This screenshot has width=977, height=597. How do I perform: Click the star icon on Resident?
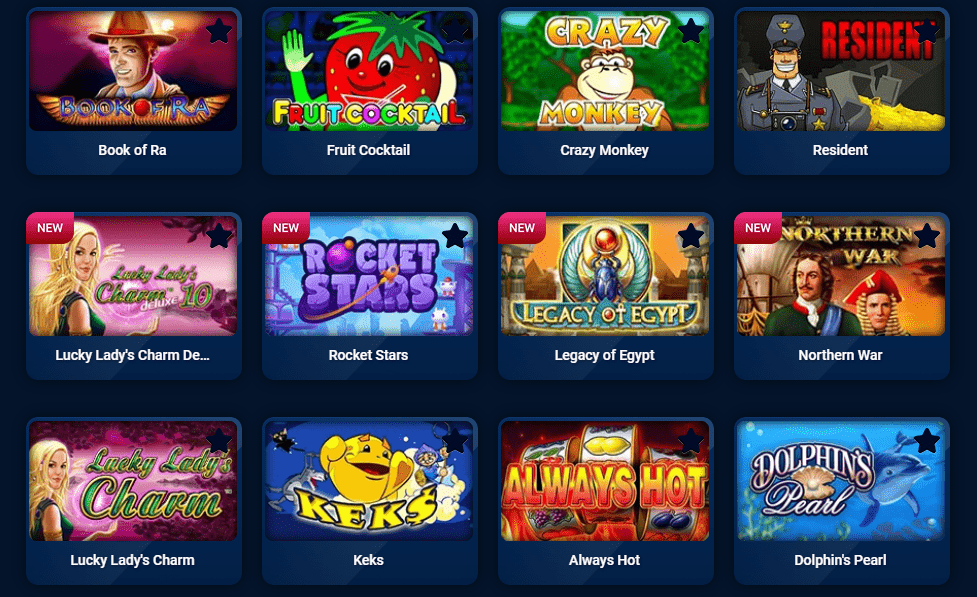[927, 31]
